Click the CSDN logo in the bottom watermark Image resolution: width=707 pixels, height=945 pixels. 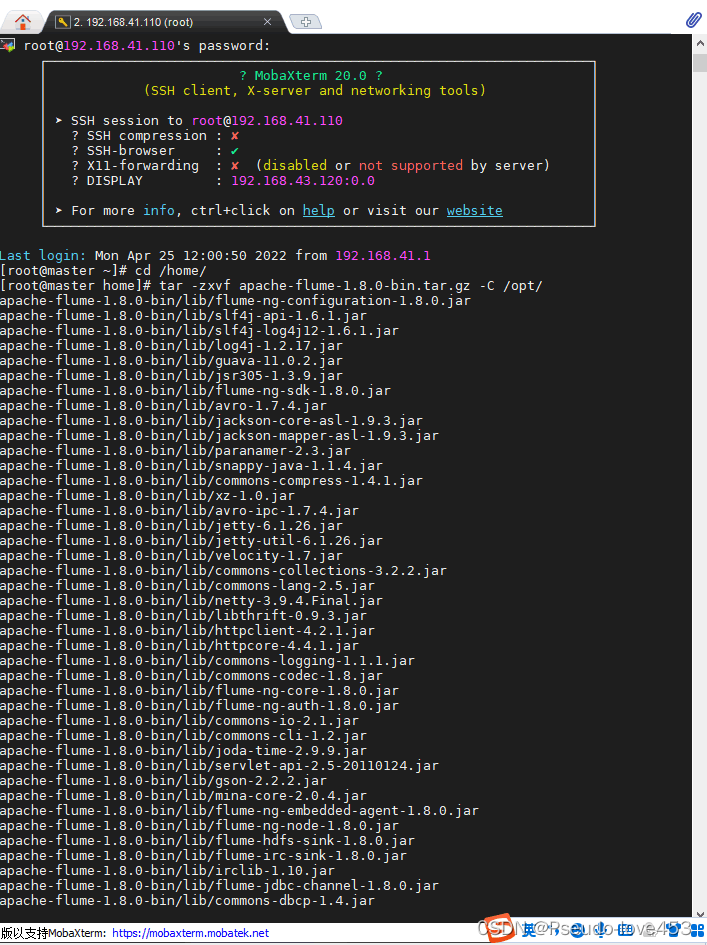point(497,929)
